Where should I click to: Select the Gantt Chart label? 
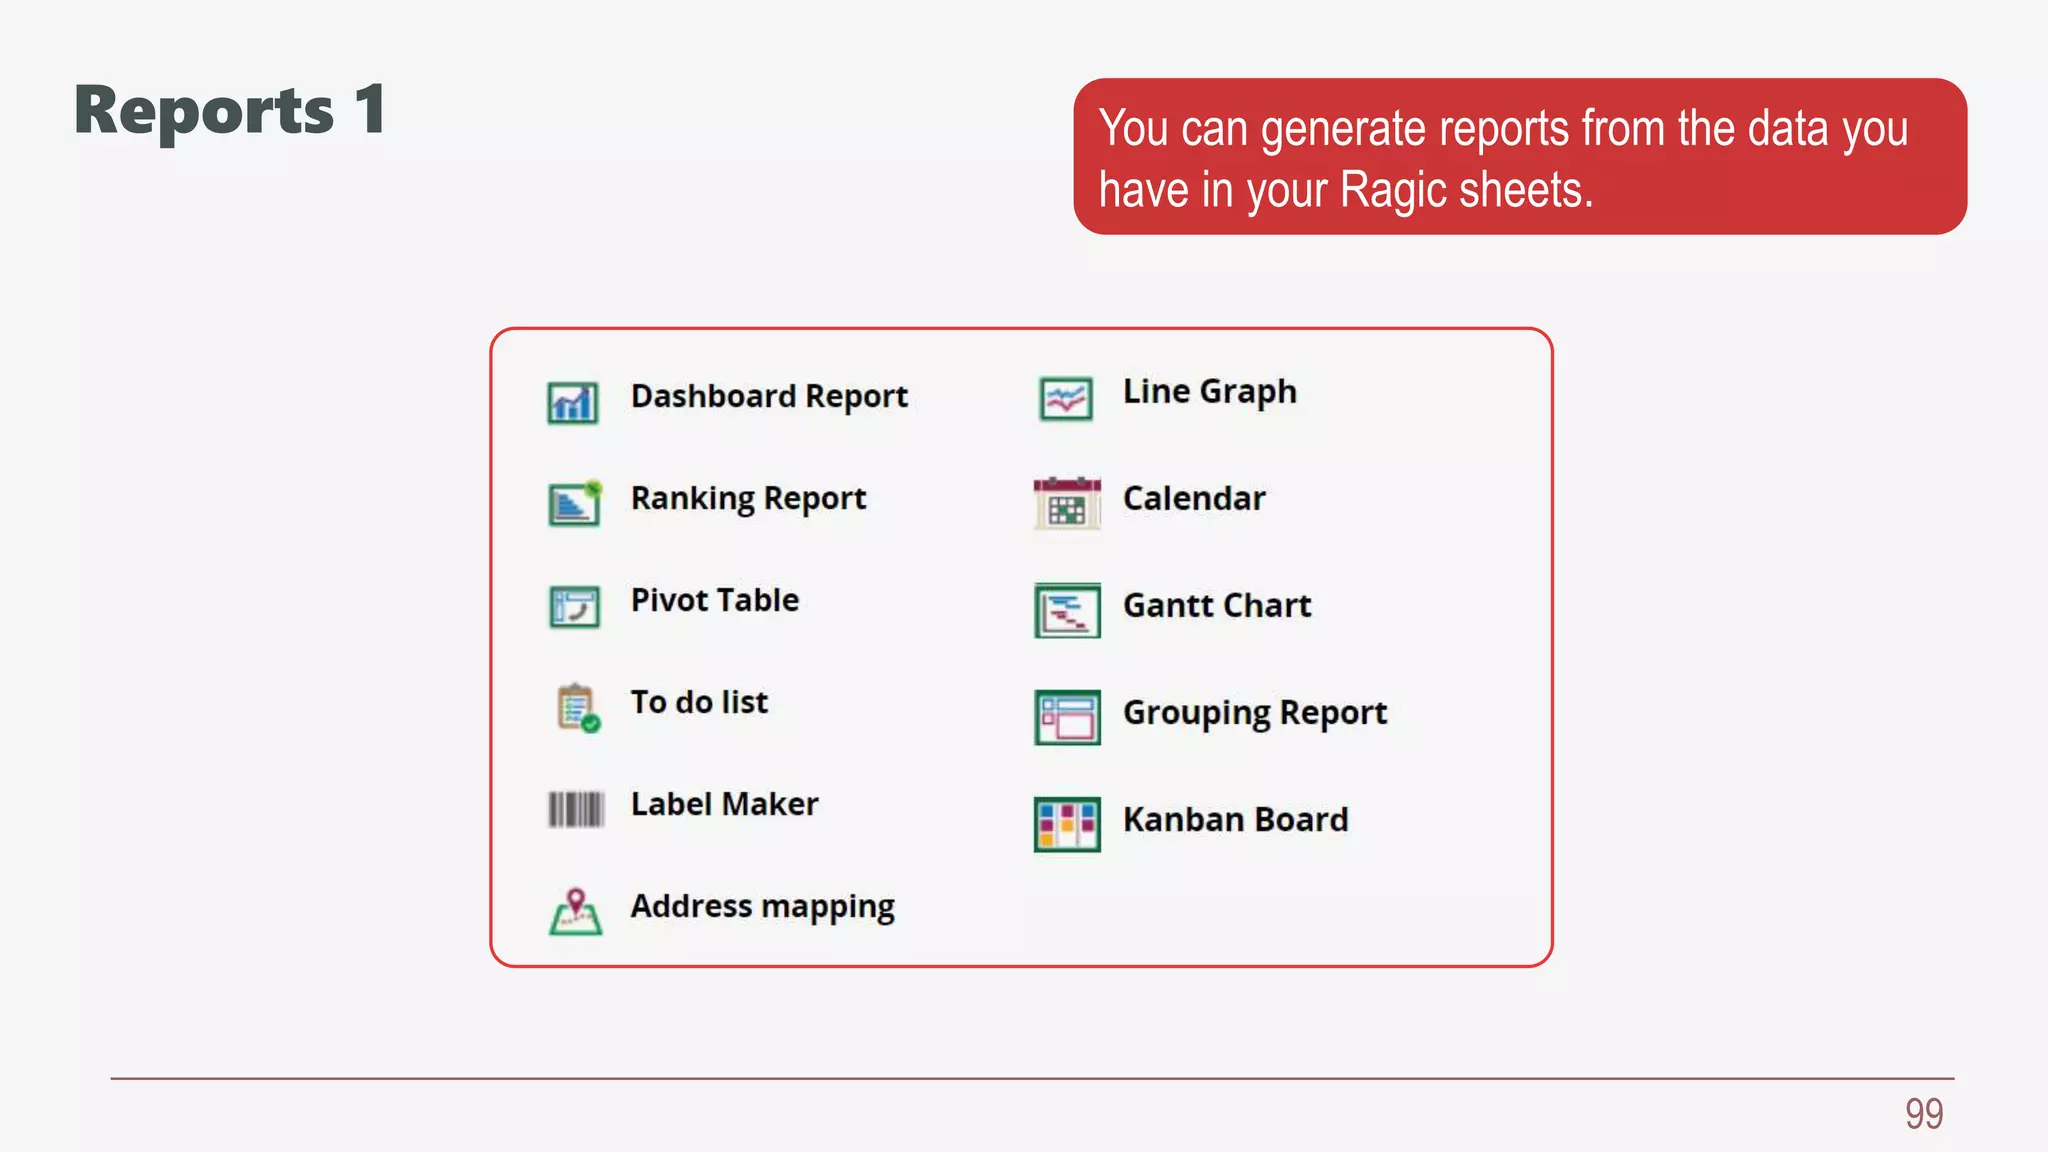1217,605
